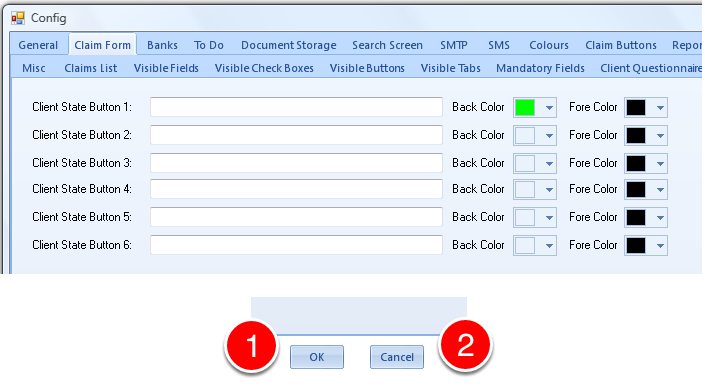Open the Client Questionnaire sub-tab
Image resolution: width=705 pixels, height=386 pixels.
point(650,68)
